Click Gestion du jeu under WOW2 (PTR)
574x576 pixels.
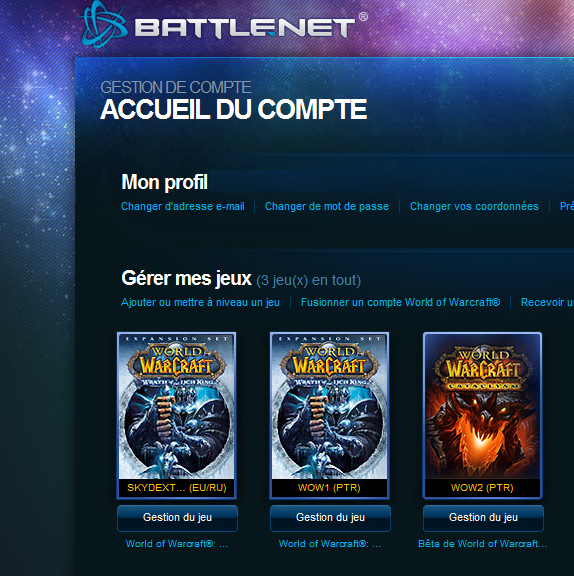coord(483,518)
